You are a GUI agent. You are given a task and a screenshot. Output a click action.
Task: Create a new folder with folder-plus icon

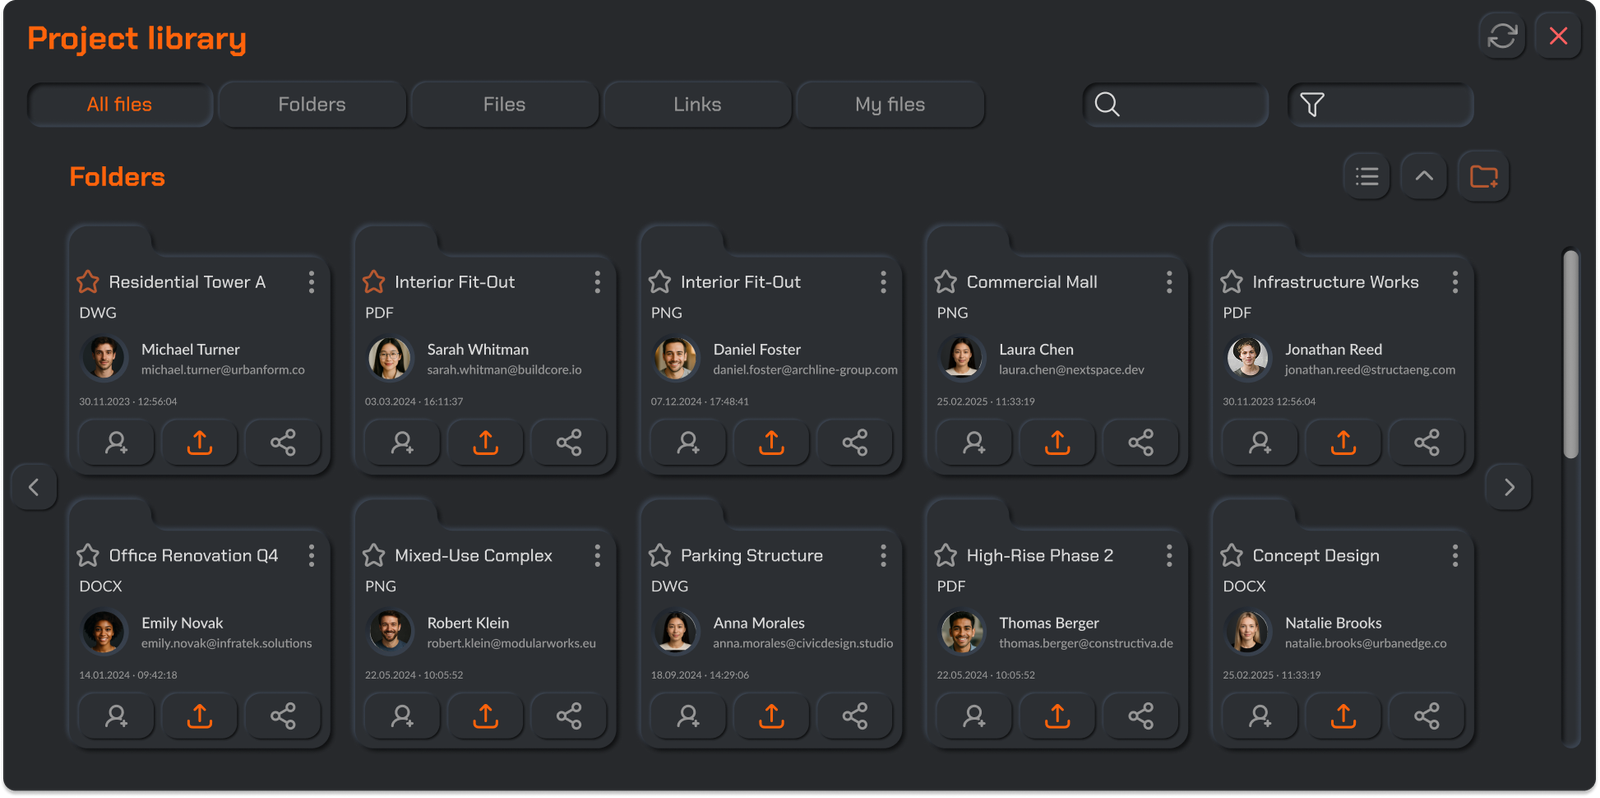1484,177
